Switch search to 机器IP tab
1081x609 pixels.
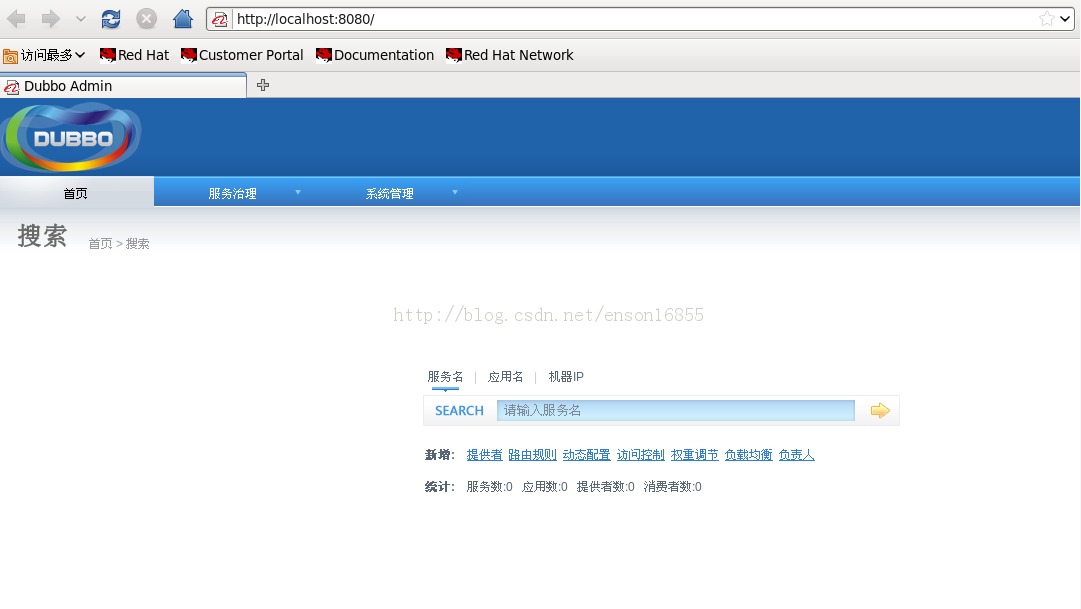pos(566,377)
